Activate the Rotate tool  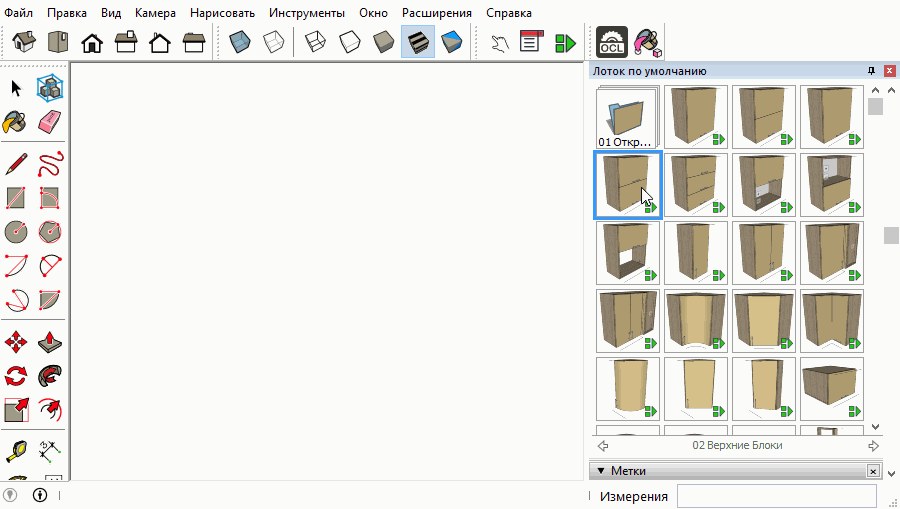click(15, 376)
